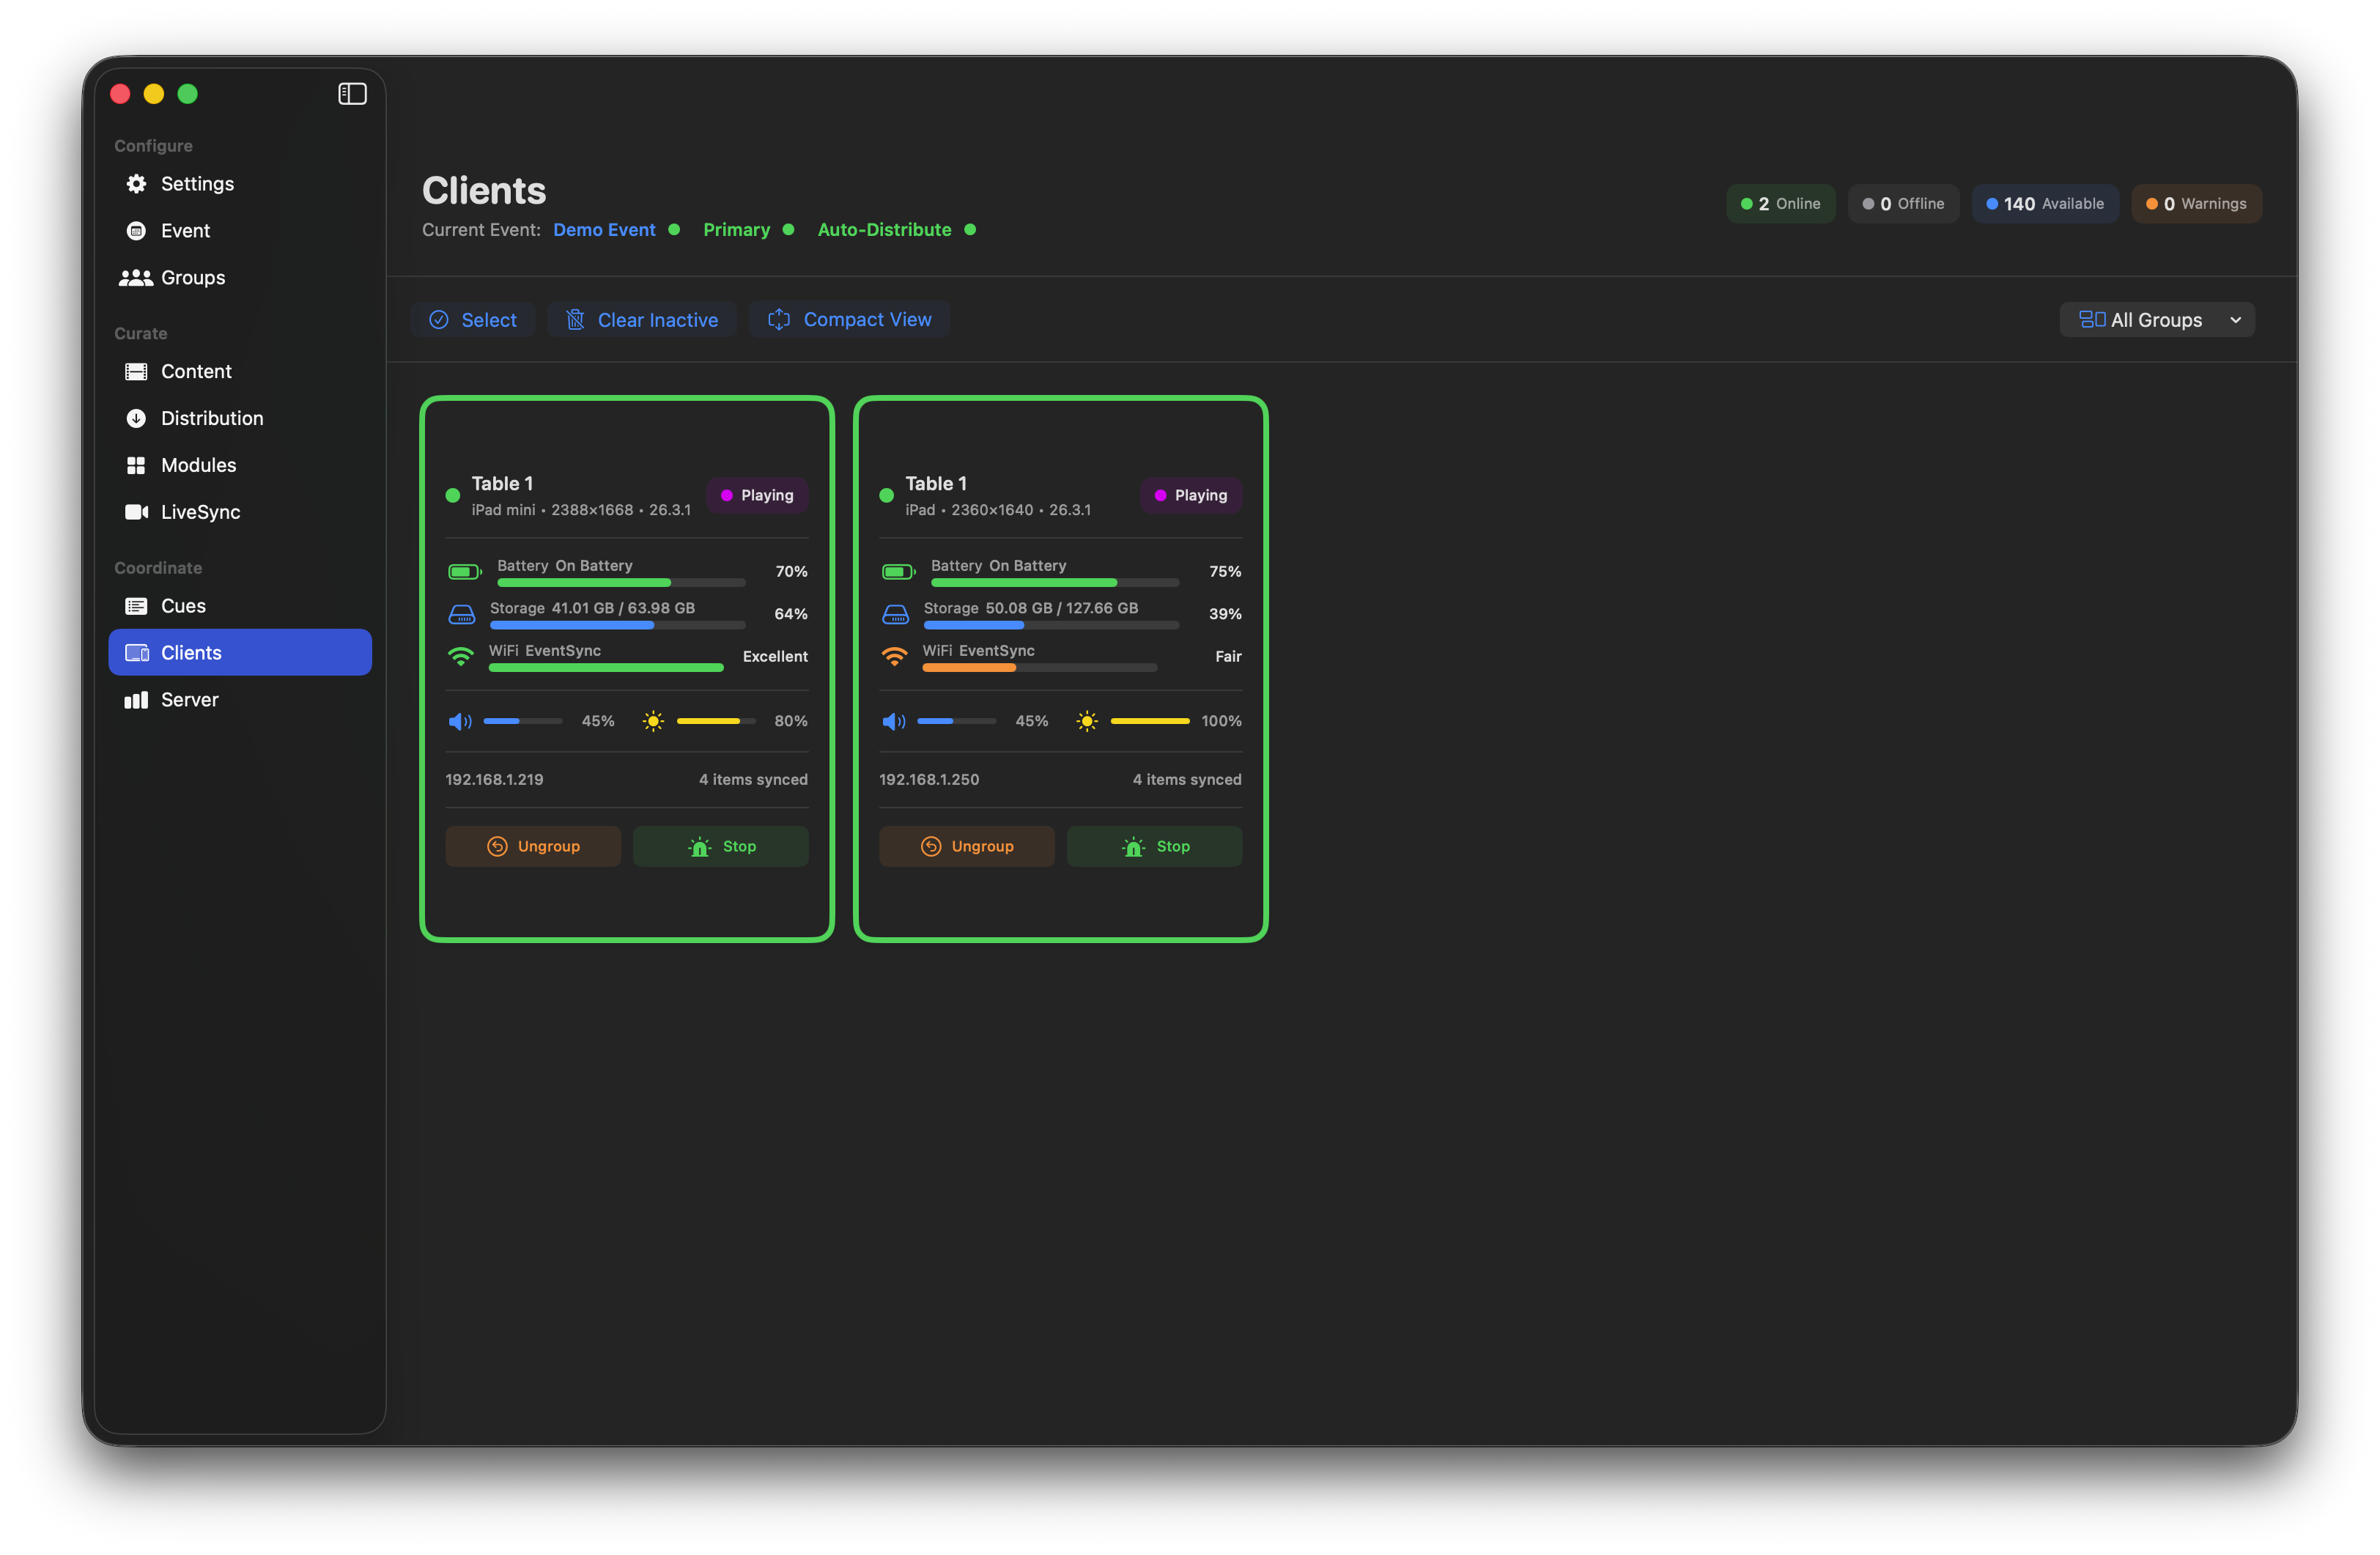Ungroup the 192.168.1.250 iPad client
The image size is (2380, 1555).
[967, 847]
